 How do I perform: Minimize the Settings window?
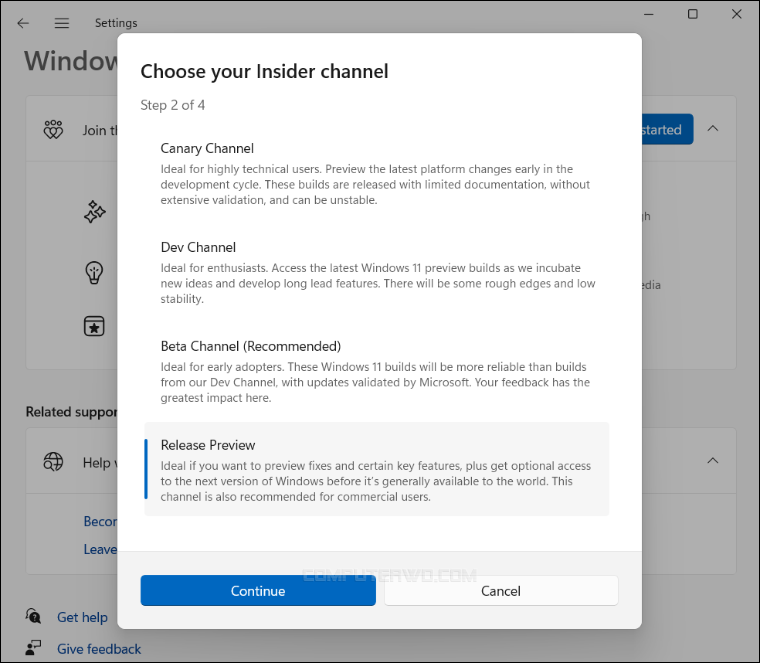(649, 14)
